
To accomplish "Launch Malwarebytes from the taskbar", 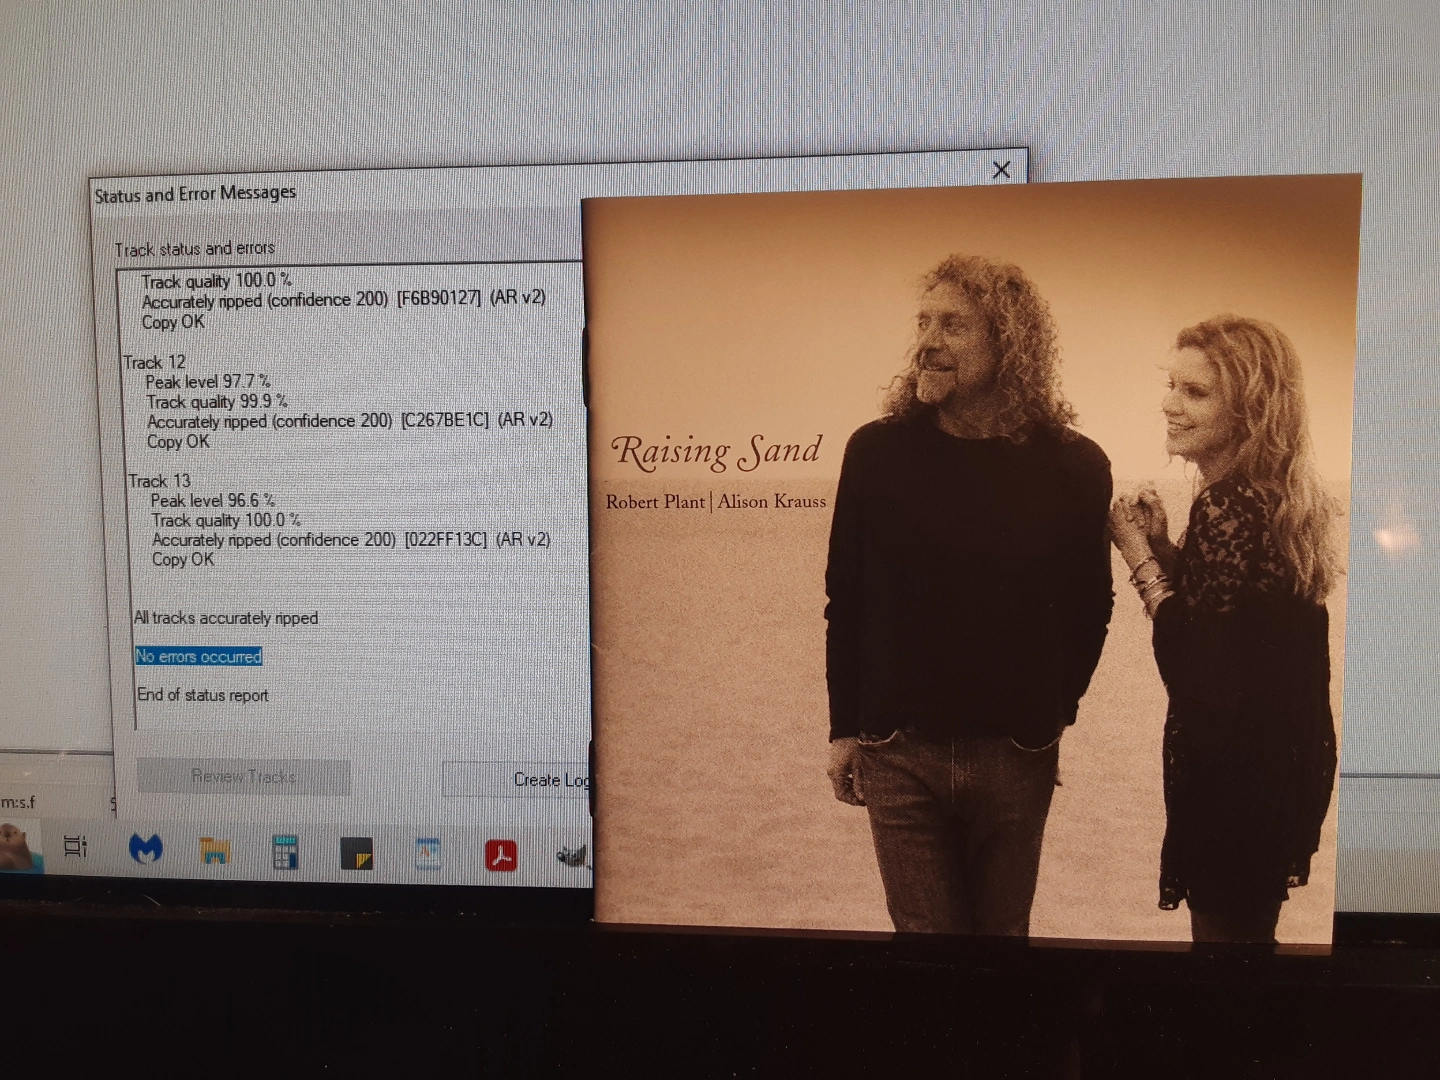I will coord(146,849).
